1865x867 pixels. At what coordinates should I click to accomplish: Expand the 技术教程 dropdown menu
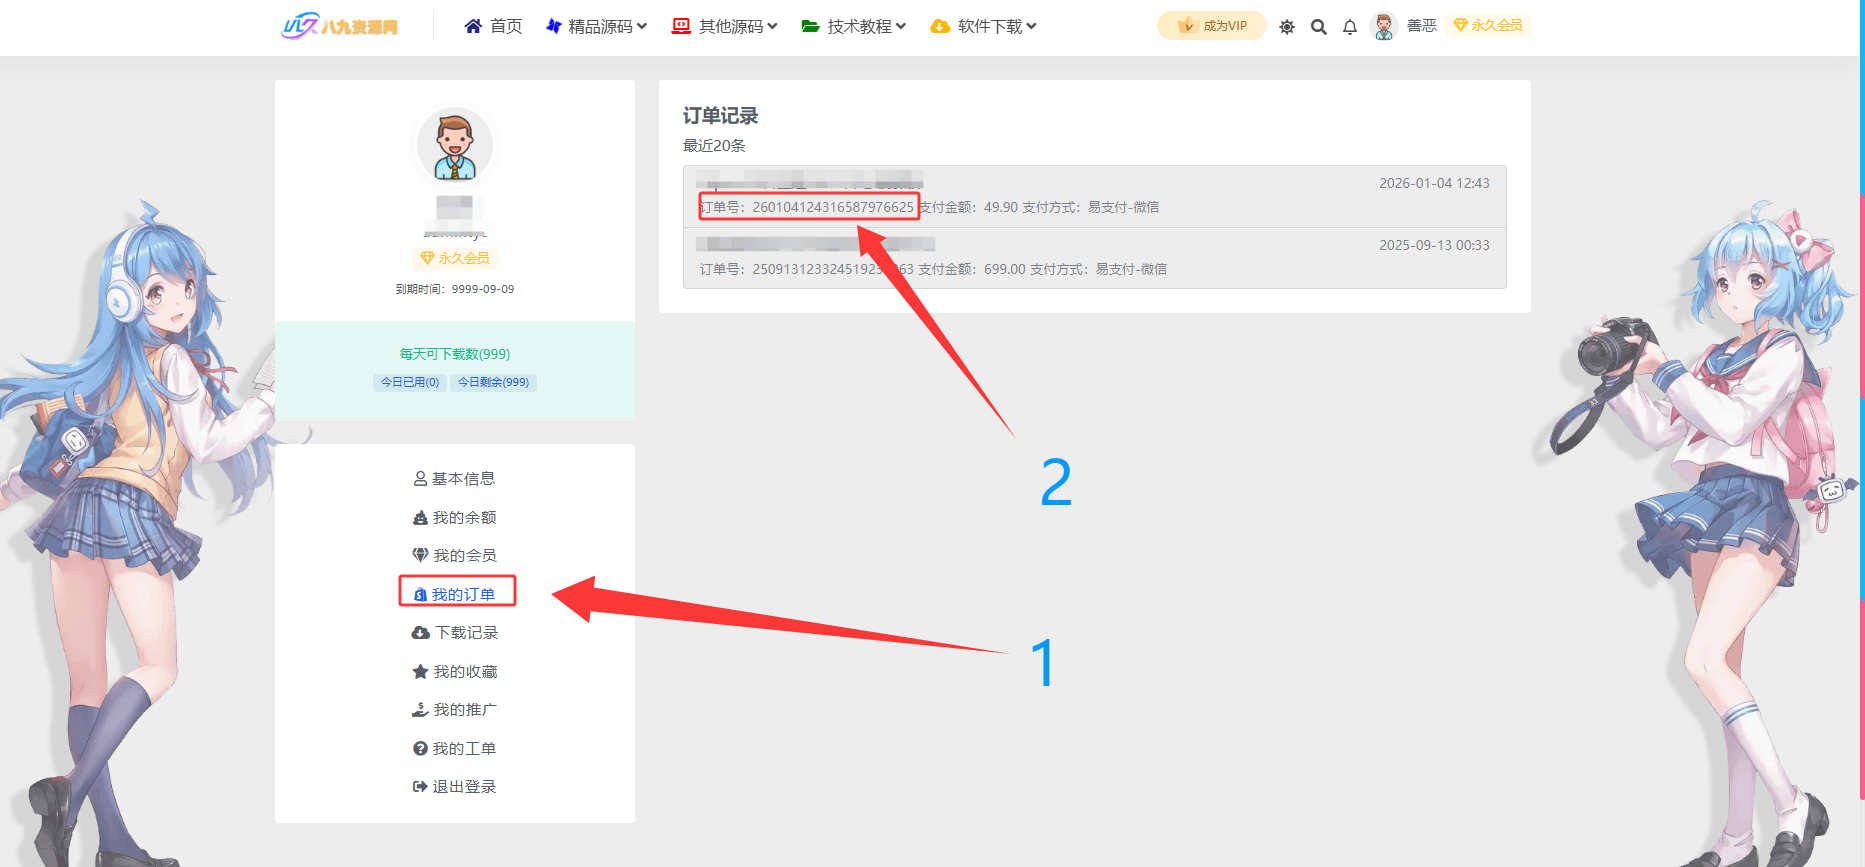tap(854, 27)
